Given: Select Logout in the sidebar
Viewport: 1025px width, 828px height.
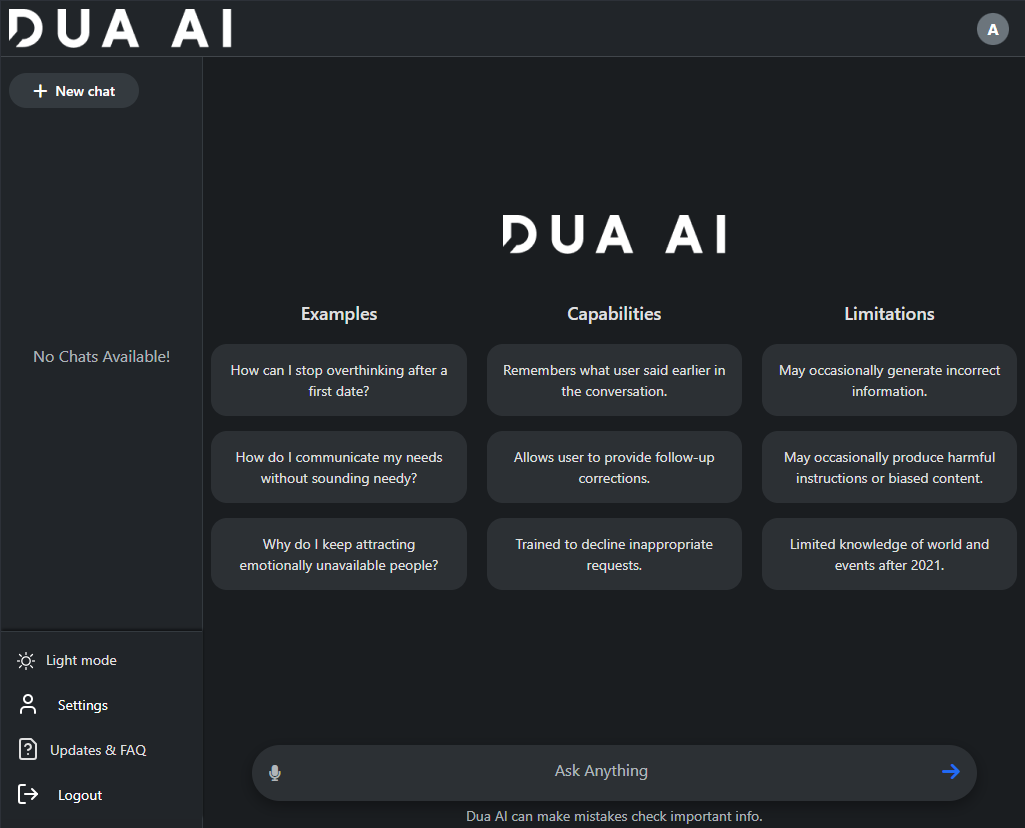Looking at the screenshot, I should click(80, 796).
